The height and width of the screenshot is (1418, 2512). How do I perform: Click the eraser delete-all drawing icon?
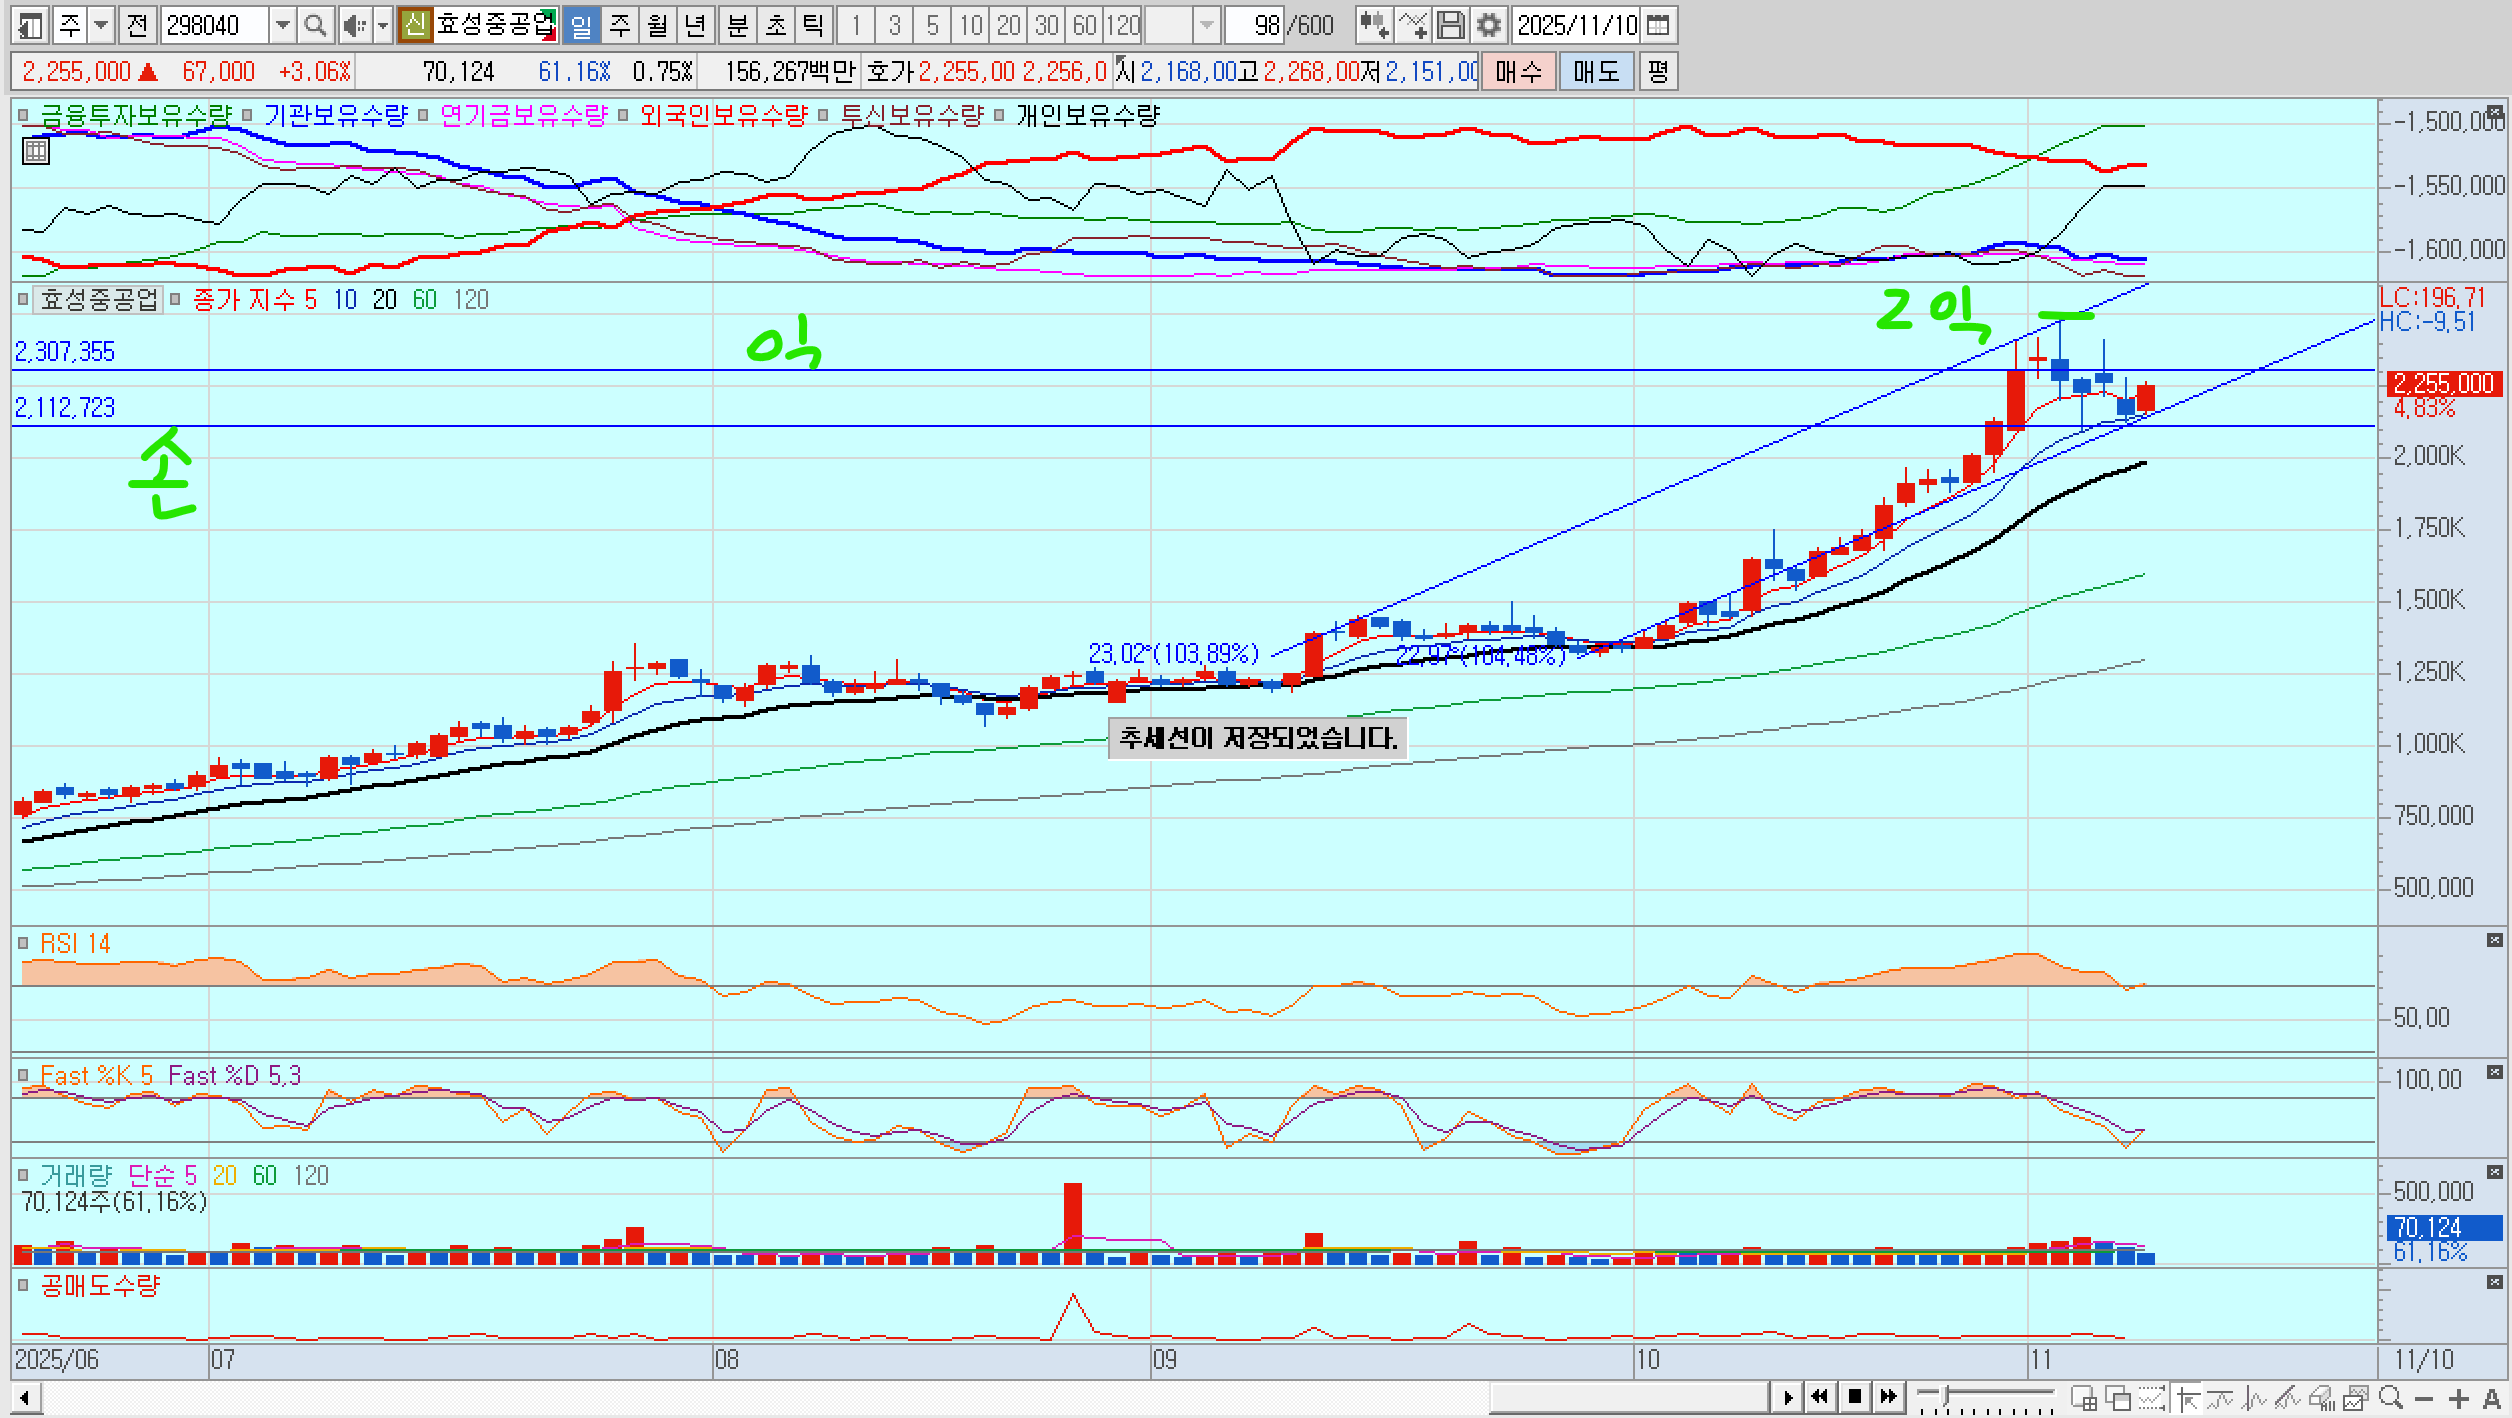pos(2322,1398)
